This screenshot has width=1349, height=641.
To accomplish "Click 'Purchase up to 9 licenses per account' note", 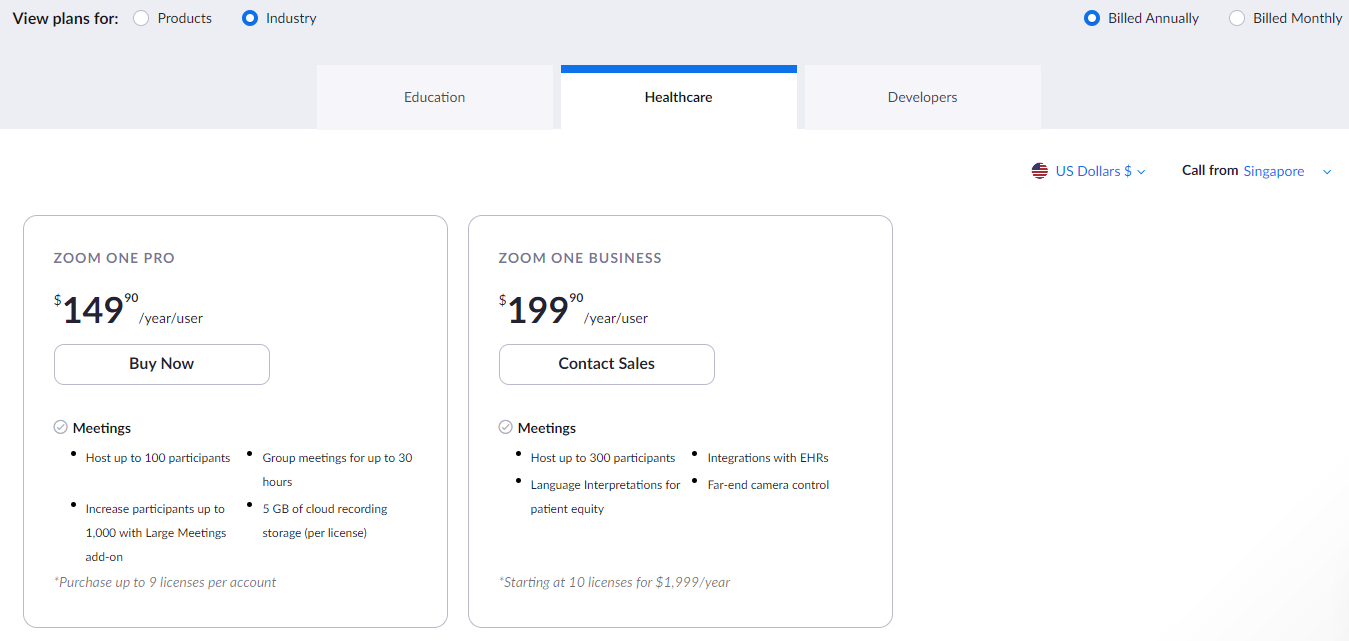I will click(x=165, y=582).
